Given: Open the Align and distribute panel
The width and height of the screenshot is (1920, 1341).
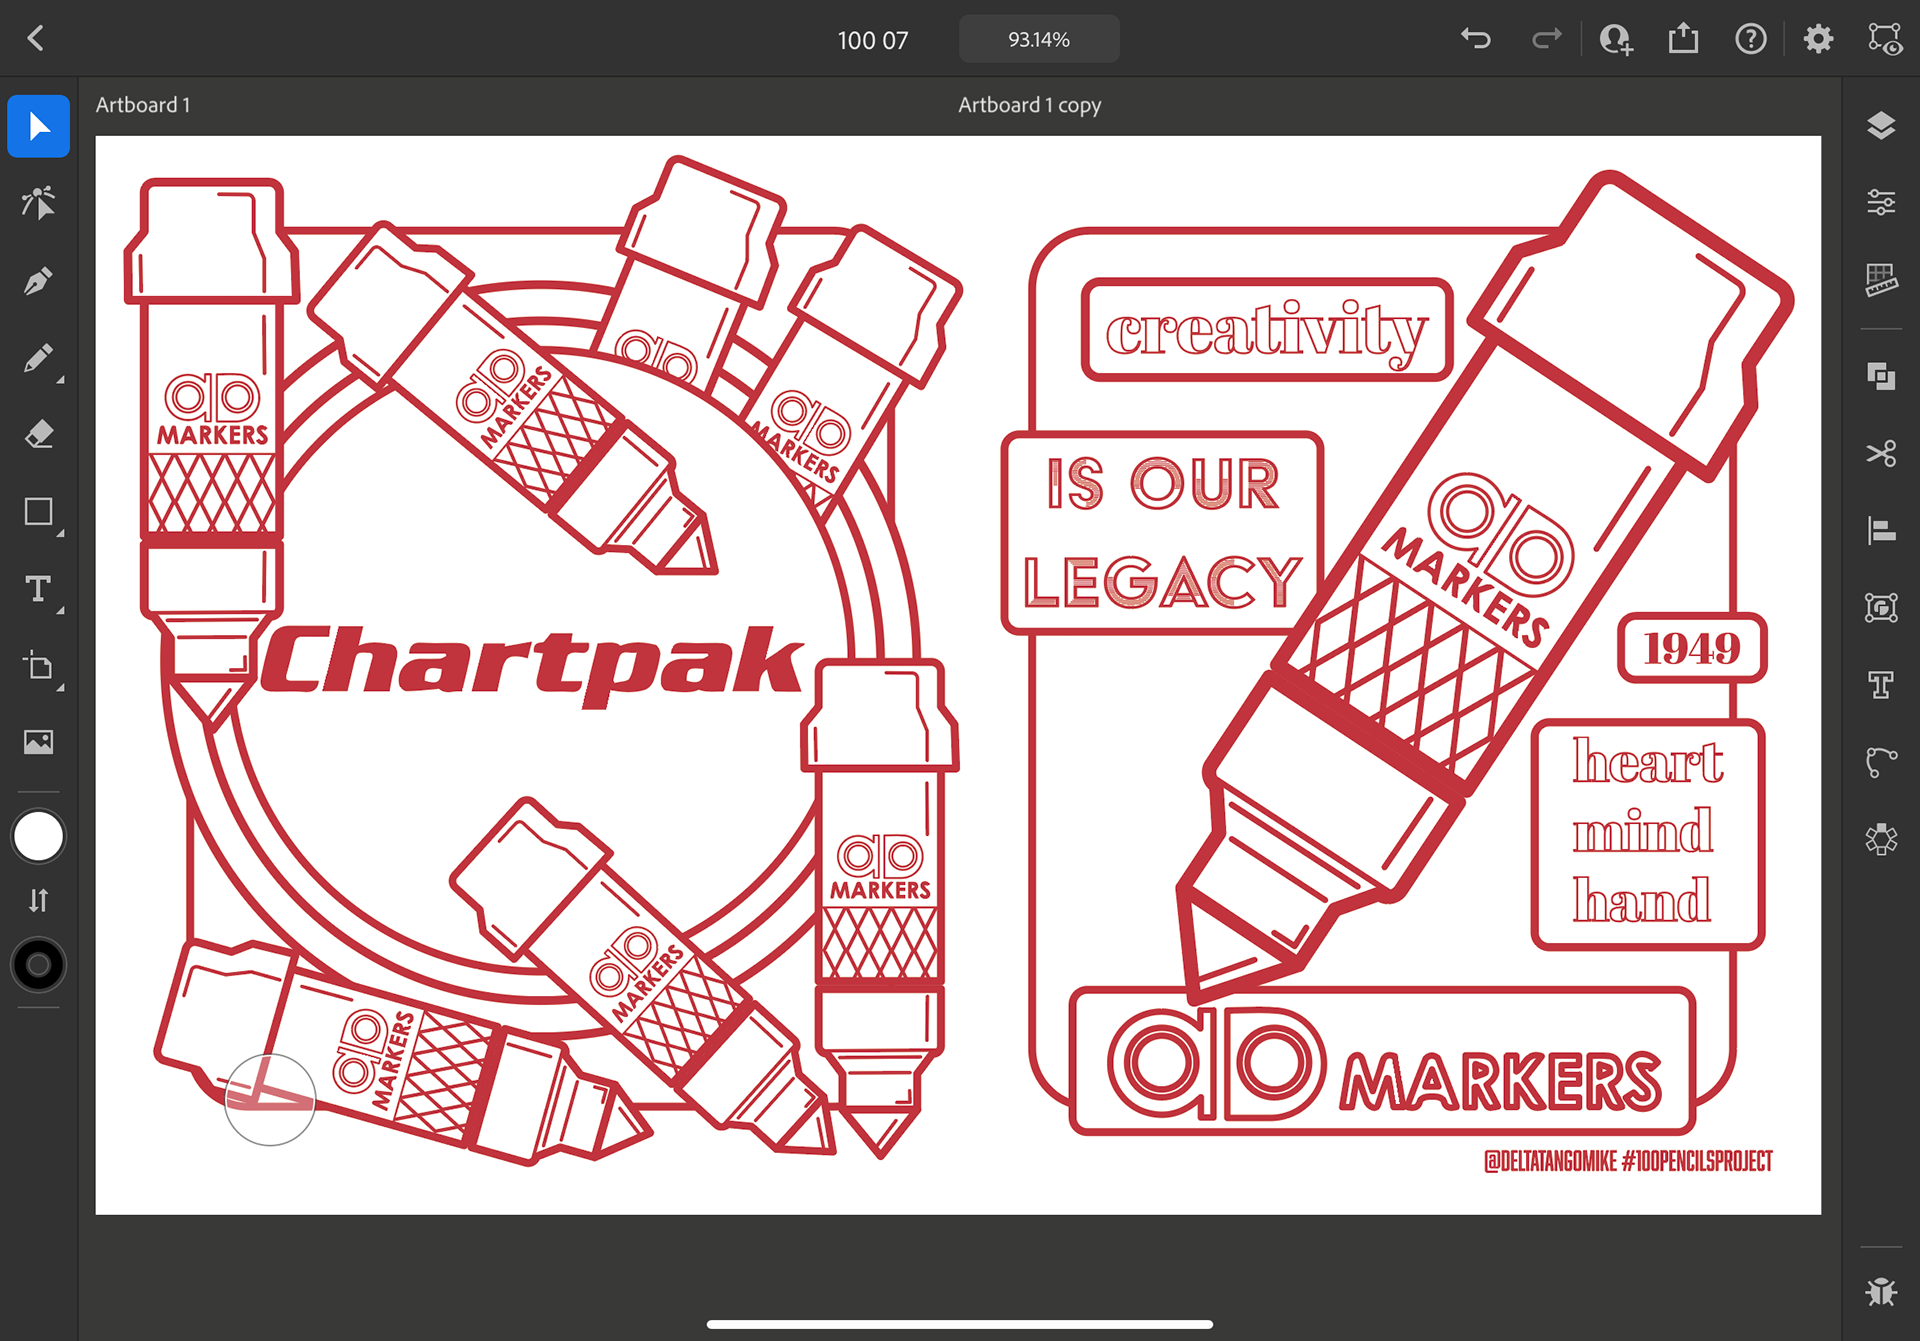Looking at the screenshot, I should tap(1881, 530).
